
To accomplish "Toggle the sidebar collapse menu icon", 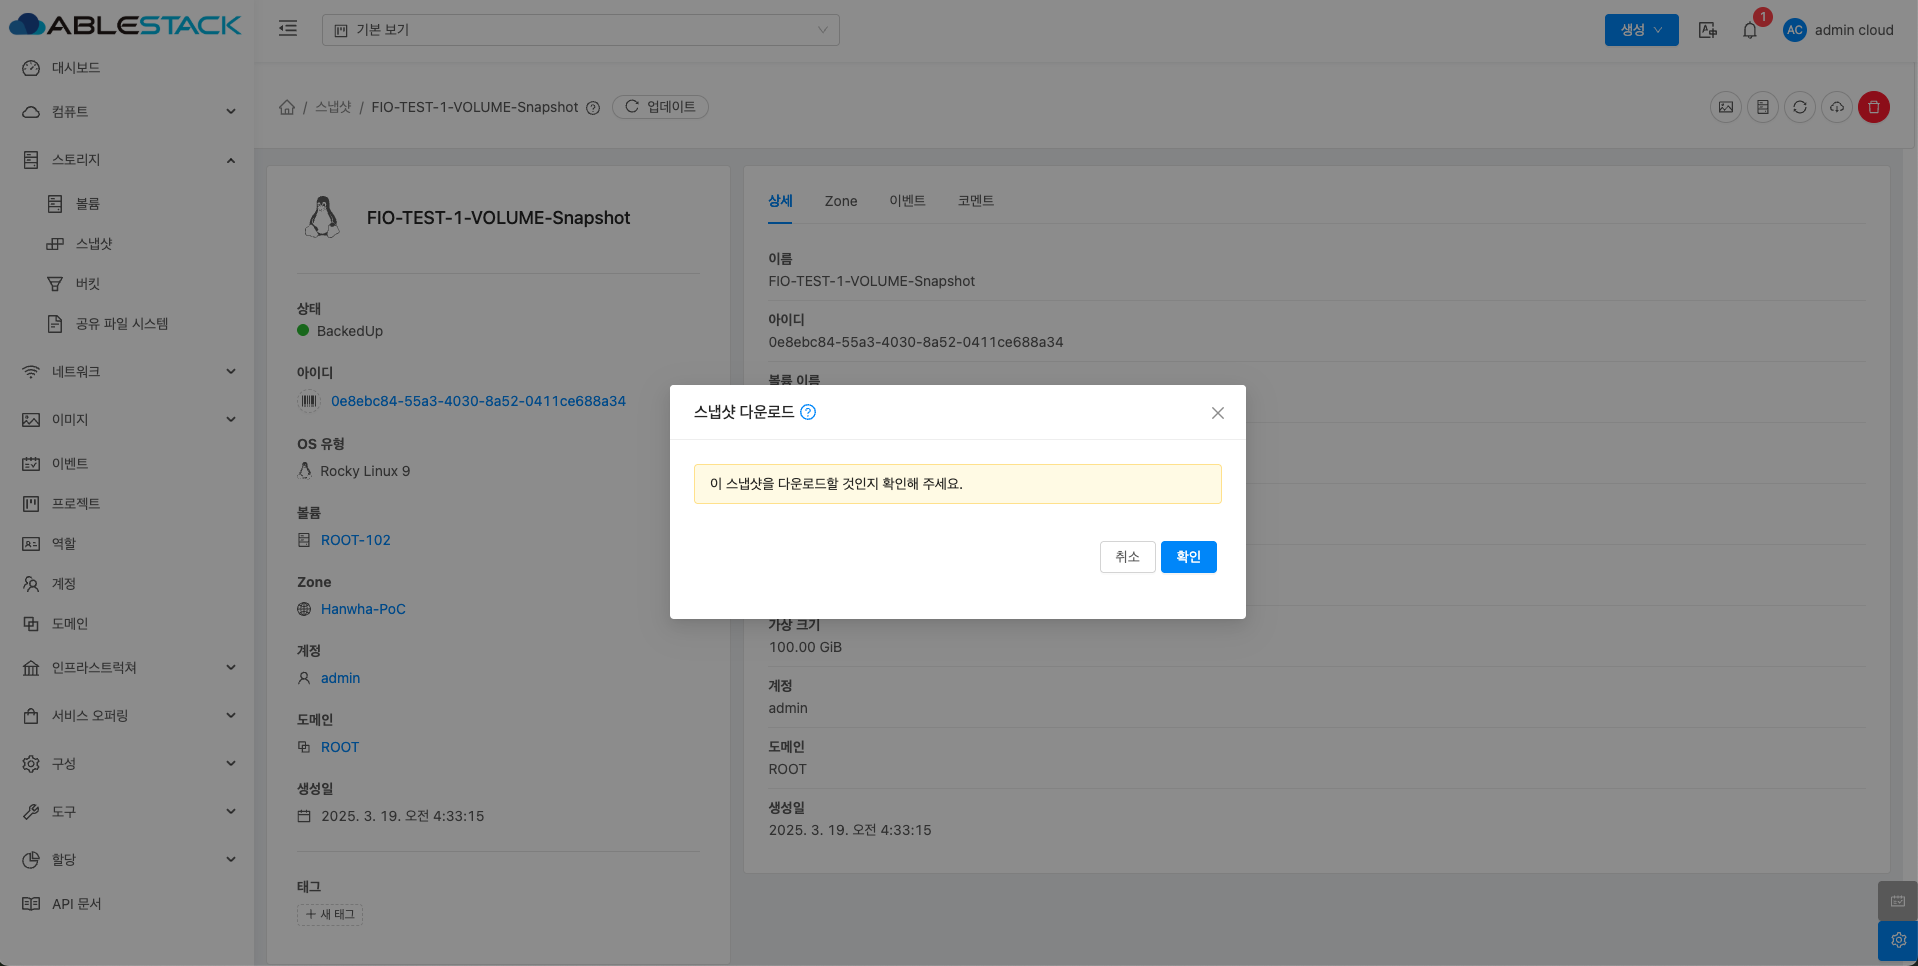I will click(x=288, y=29).
